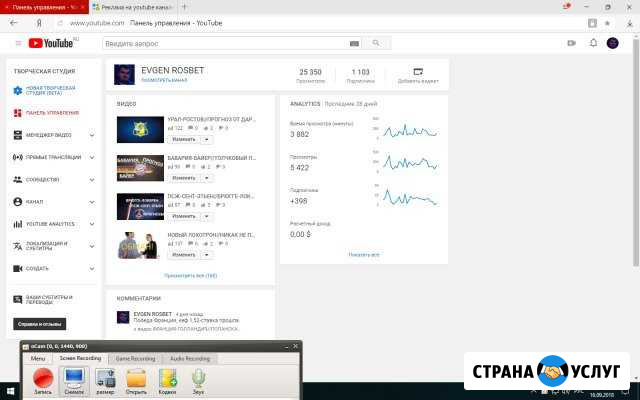Click the EVGEN ROSBET channel avatar
The height and width of the screenshot is (400, 640).
[124, 74]
